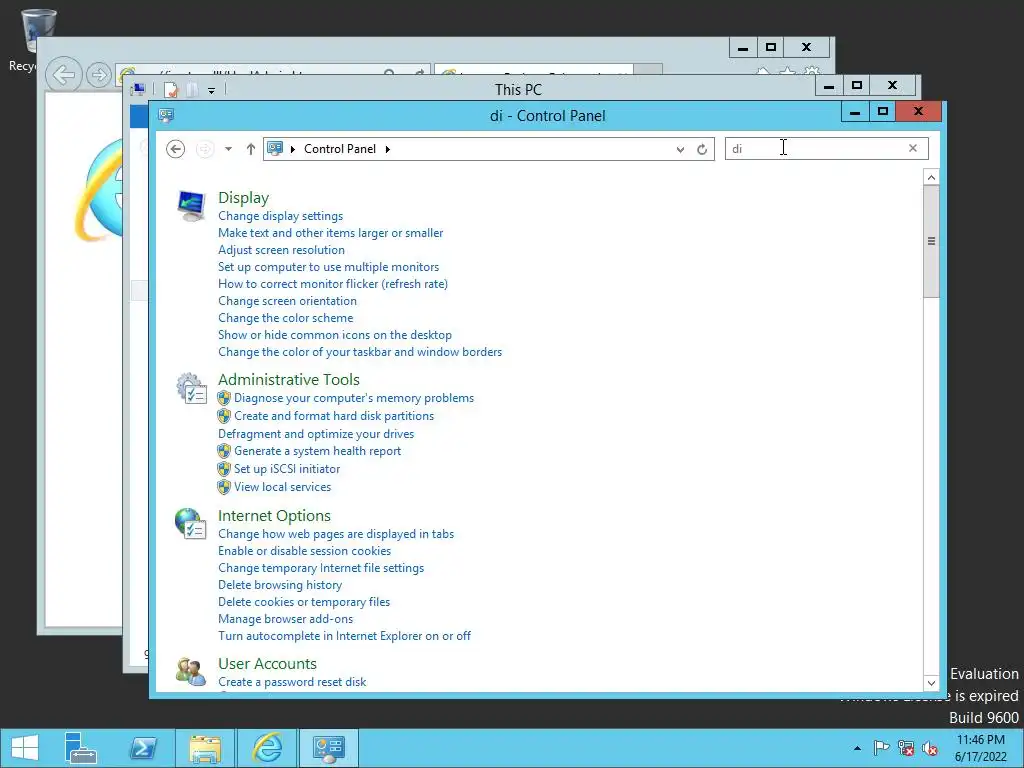This screenshot has width=1024, height=768.
Task: Open the Display category icon
Action: 191,205
